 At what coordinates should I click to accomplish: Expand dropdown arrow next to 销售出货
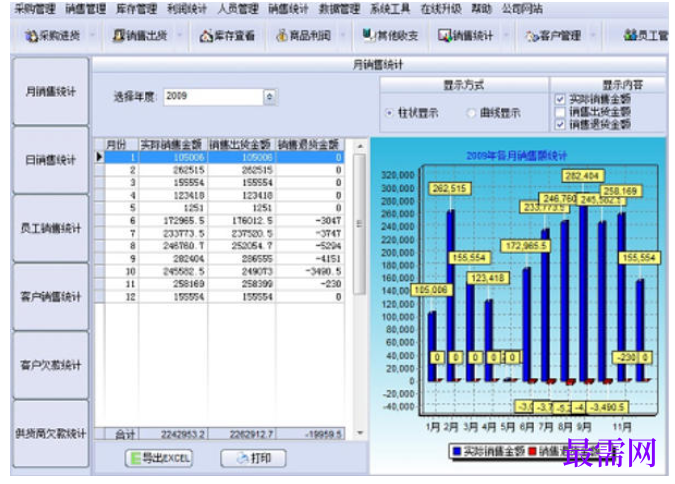[x=180, y=36]
